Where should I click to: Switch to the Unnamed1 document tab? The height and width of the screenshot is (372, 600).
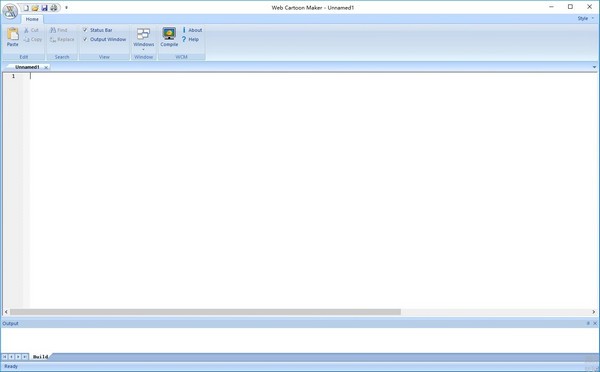[27, 67]
